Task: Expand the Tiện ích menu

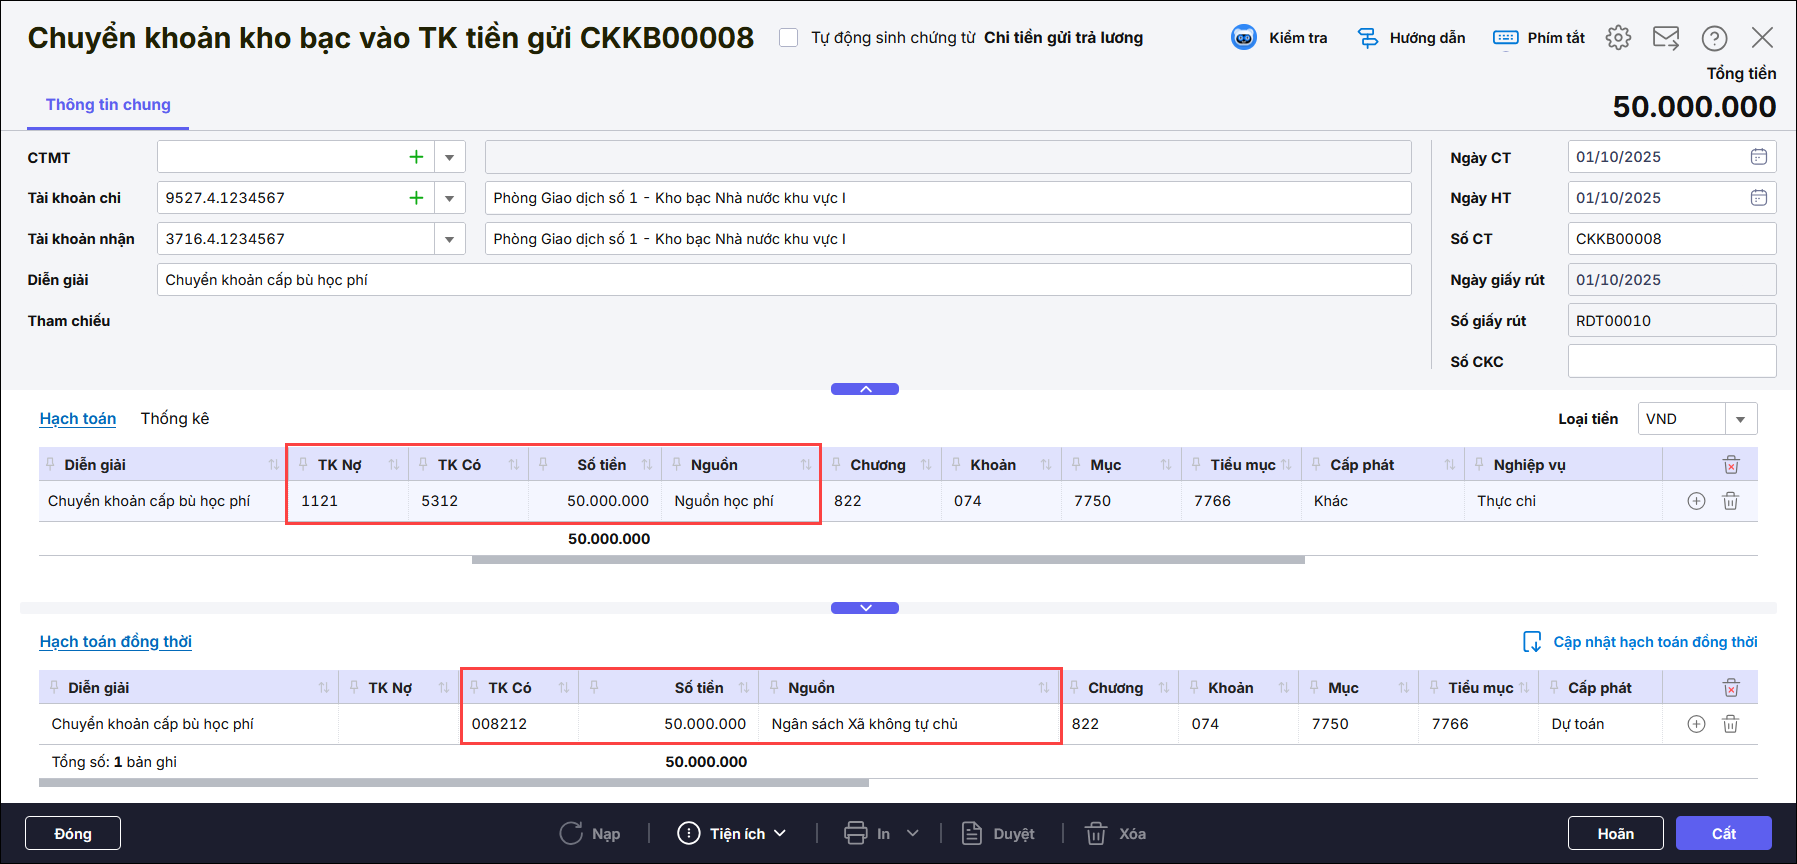Action: 732,833
